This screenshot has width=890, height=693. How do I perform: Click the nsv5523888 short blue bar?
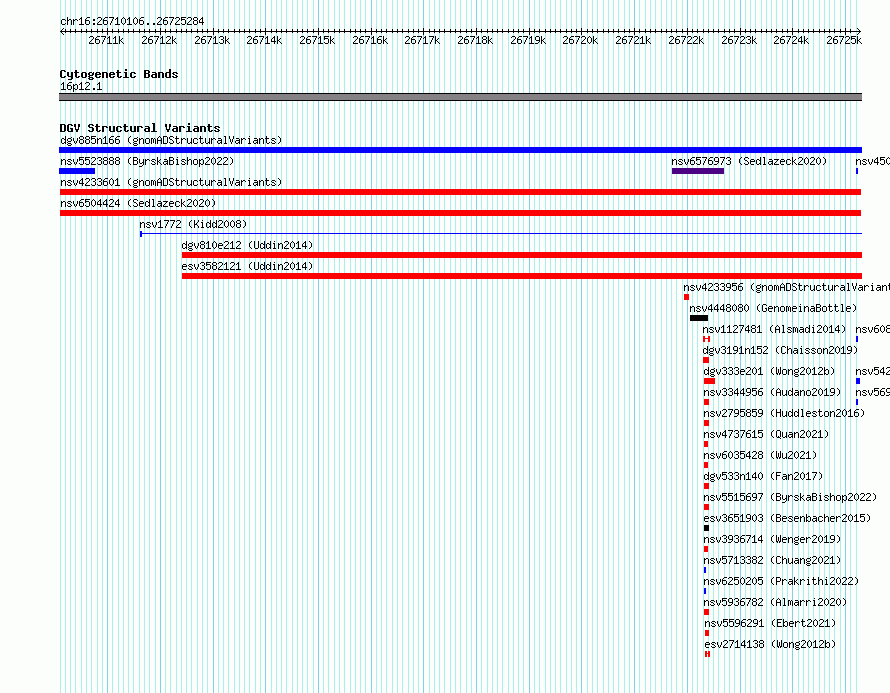coord(77,171)
